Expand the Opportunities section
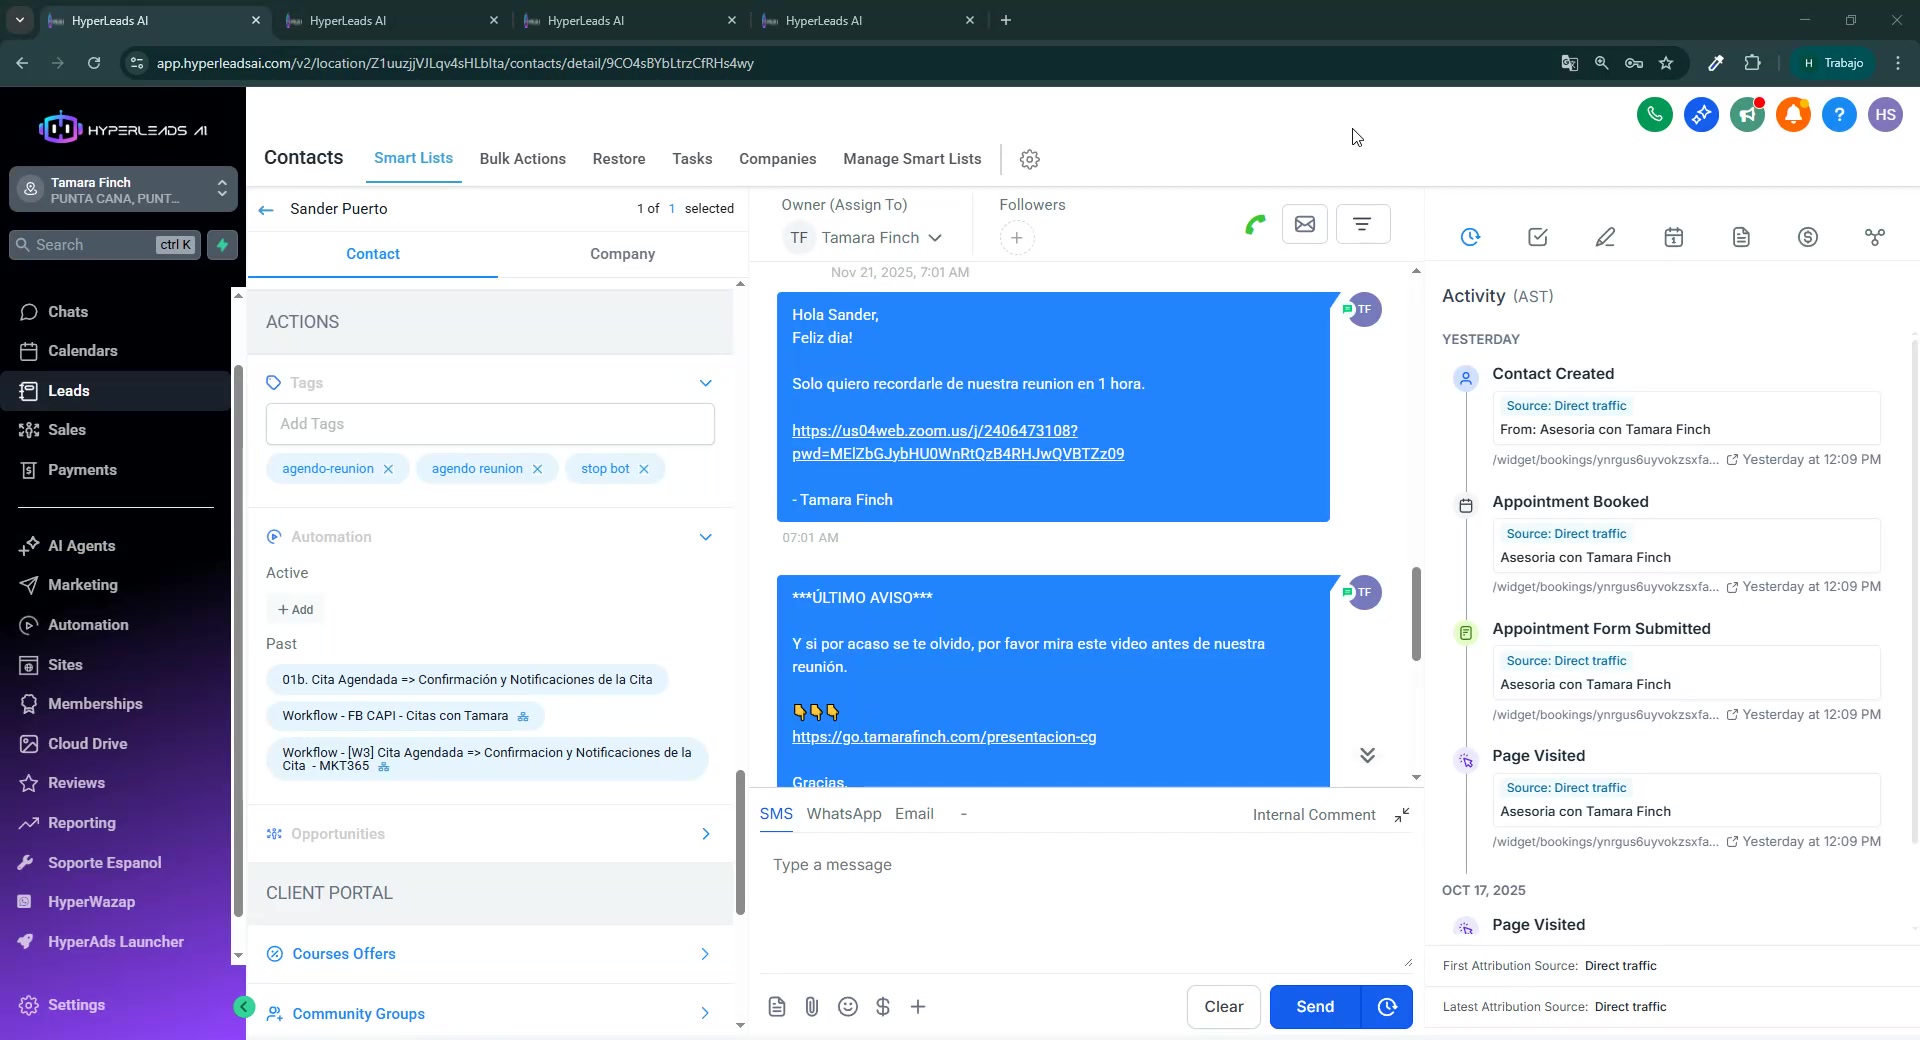 (706, 834)
